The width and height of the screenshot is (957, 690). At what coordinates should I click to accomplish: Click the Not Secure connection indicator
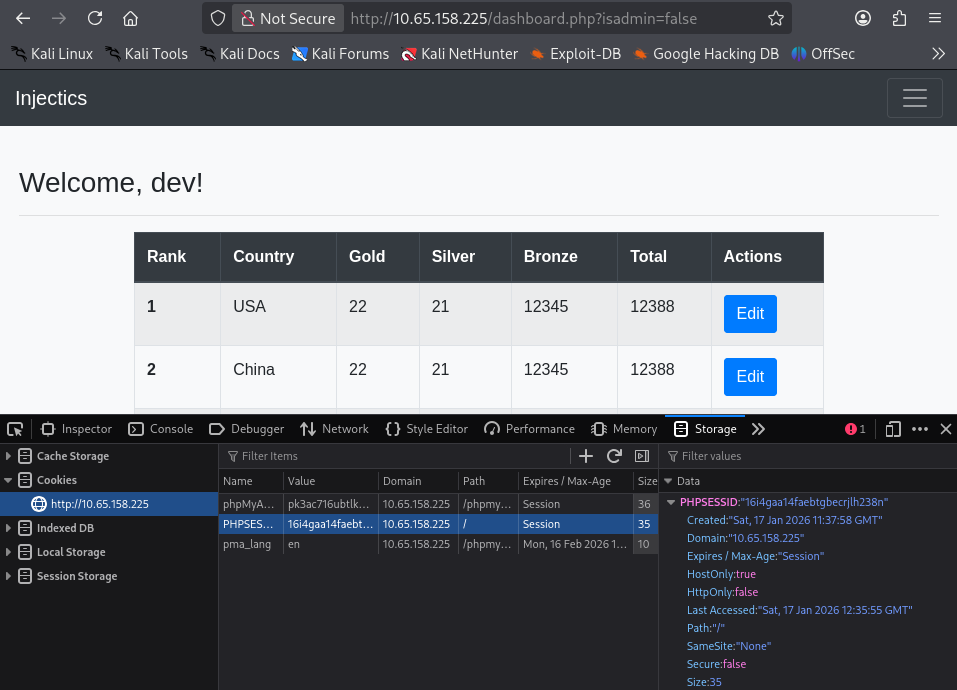click(x=288, y=18)
